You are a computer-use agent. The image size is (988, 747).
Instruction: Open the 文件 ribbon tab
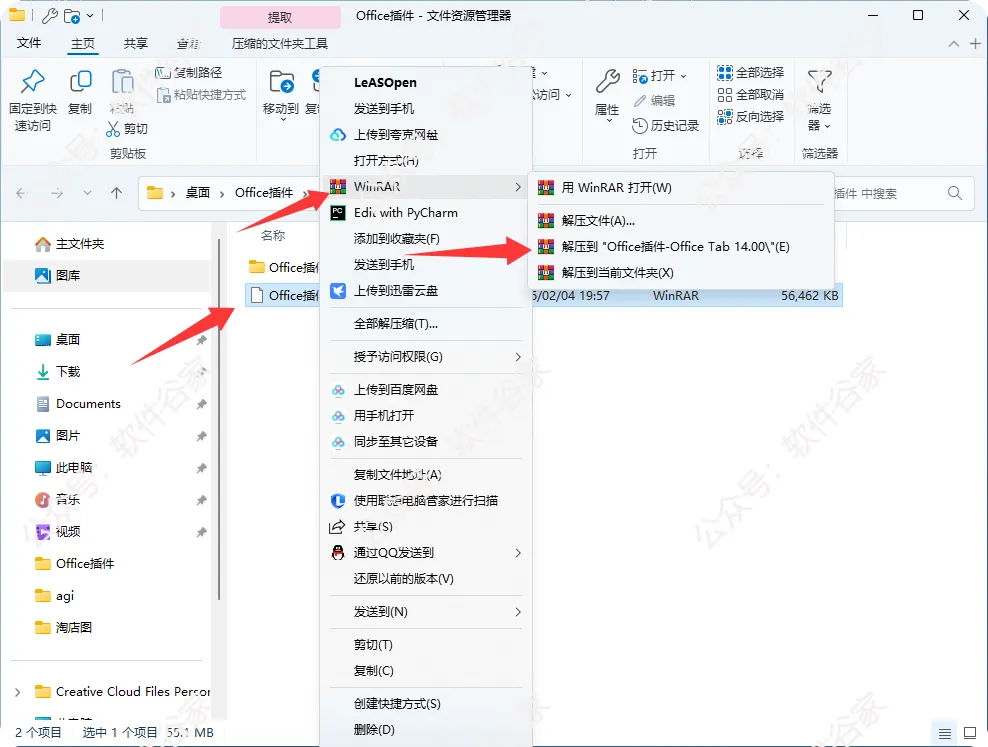point(29,43)
